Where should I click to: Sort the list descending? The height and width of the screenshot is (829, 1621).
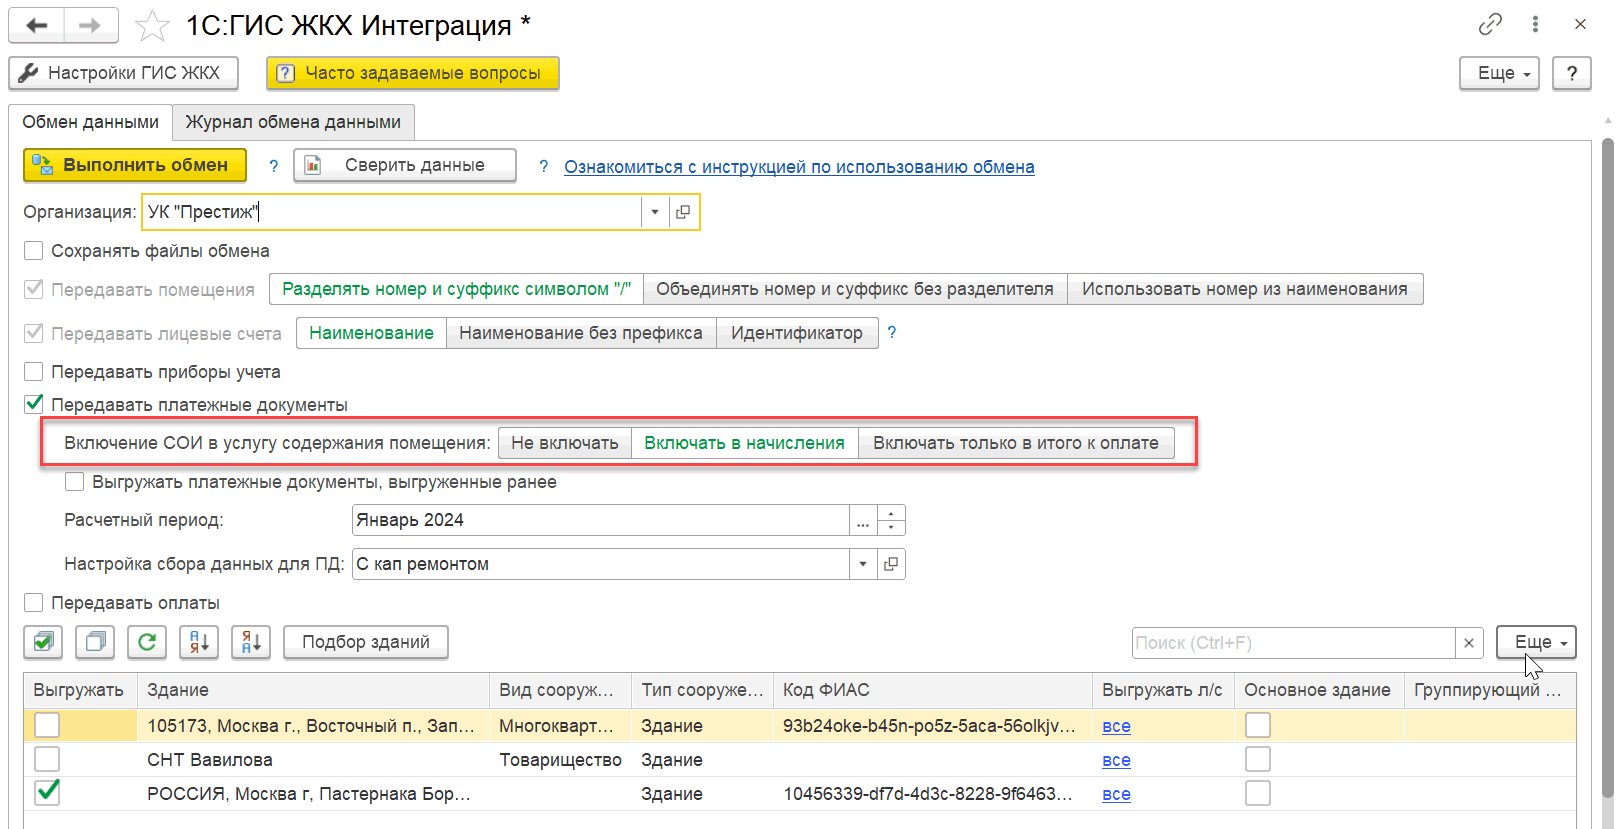click(x=251, y=642)
